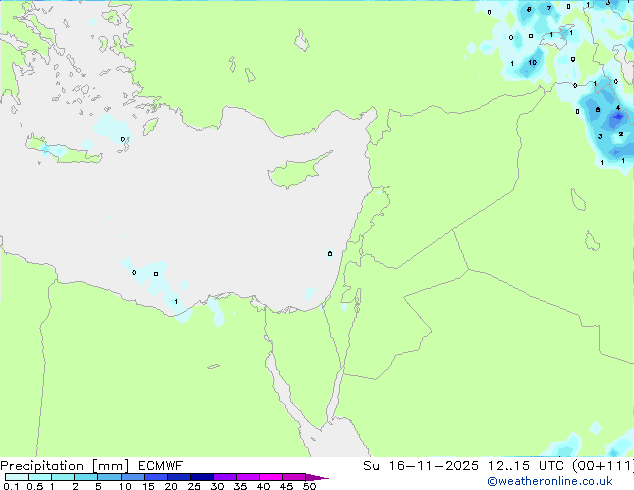The height and width of the screenshot is (490, 634).
Task: Click the over-50 mm legend arrow tip
Action: pos(317,477)
